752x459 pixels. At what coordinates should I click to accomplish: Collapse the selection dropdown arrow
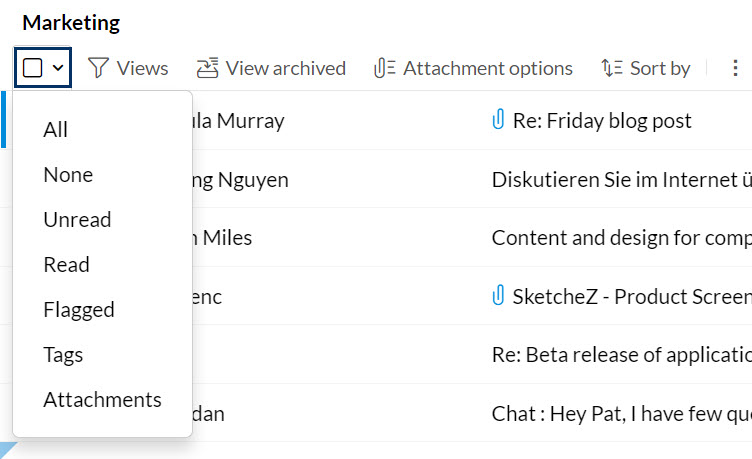coord(58,68)
